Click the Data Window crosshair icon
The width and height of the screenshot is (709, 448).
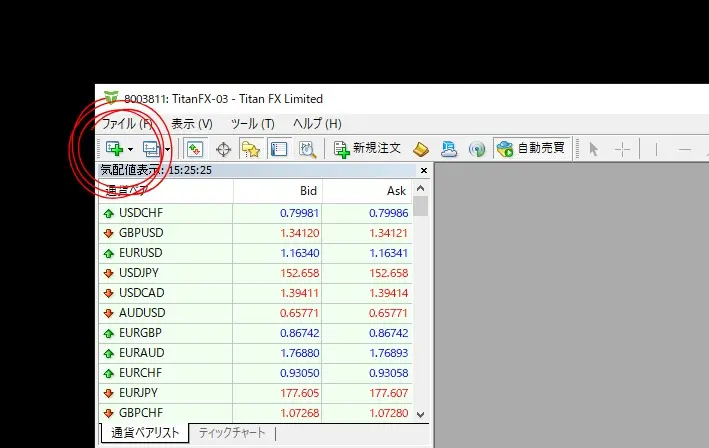click(223, 149)
